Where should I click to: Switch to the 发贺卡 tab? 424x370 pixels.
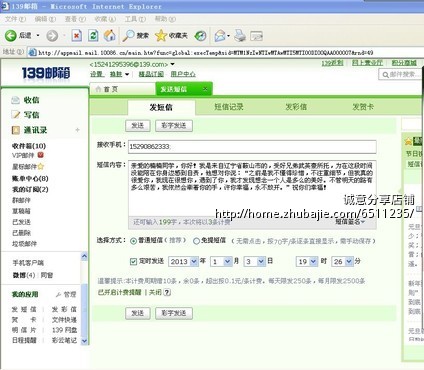pos(363,107)
